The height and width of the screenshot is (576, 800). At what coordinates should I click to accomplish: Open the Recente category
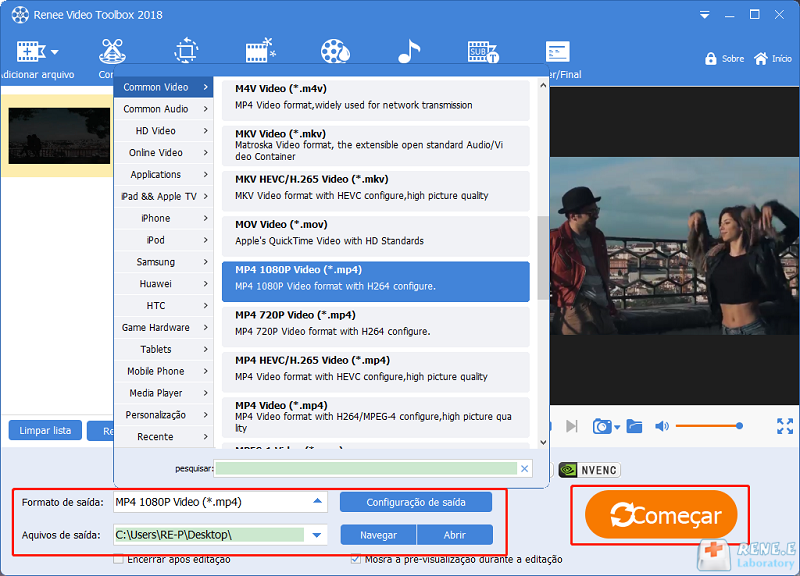[x=163, y=437]
